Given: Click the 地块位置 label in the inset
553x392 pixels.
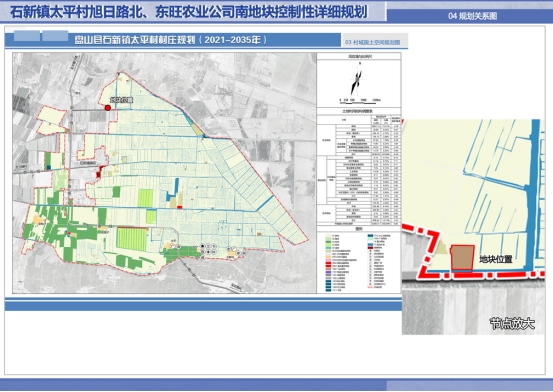Looking at the screenshot, I should [496, 259].
